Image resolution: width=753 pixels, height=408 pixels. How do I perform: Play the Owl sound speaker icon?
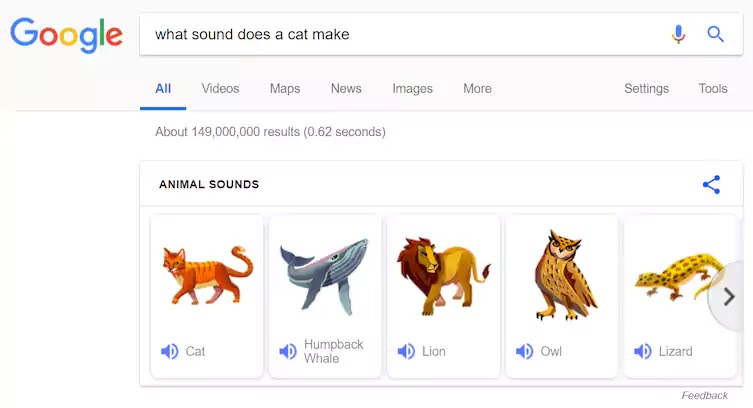pos(524,351)
